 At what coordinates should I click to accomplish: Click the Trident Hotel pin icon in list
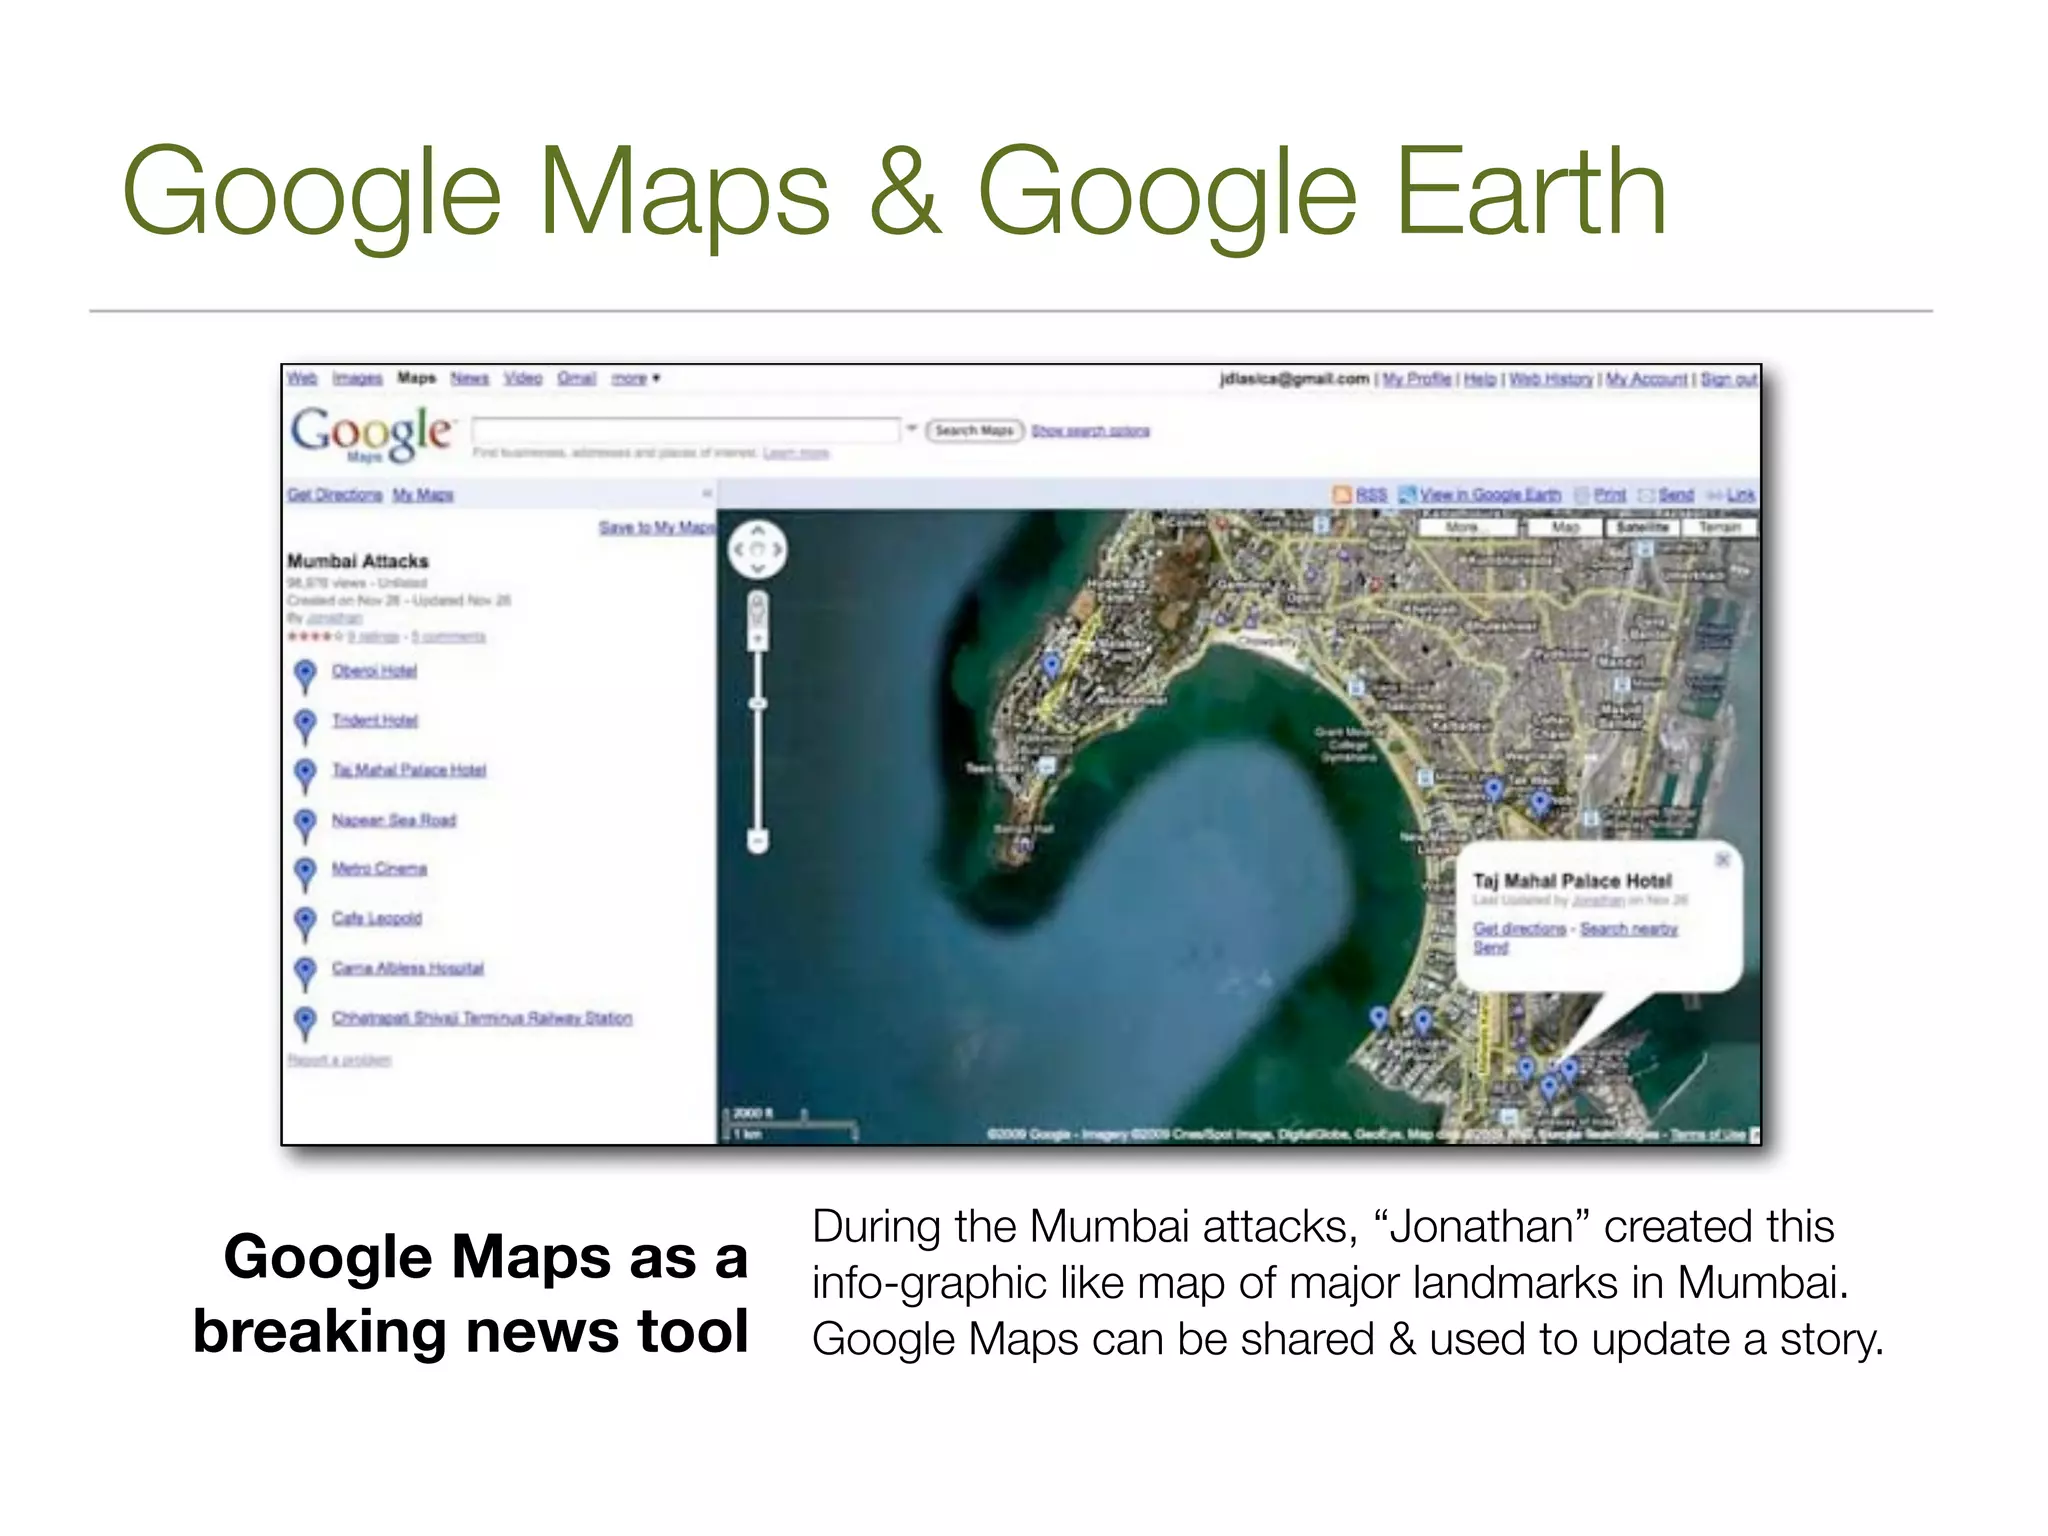tap(306, 726)
